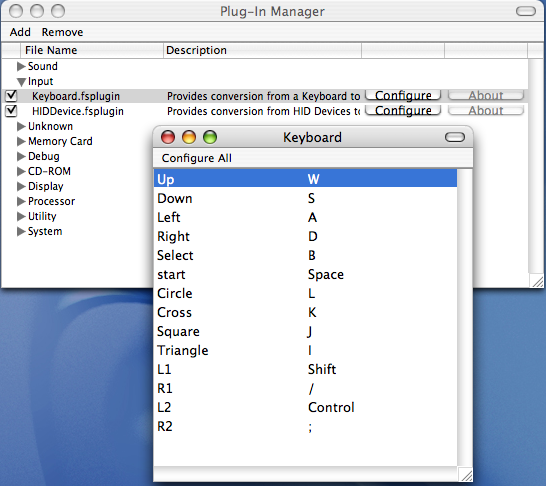Expand the CD-ROM category triangle
The height and width of the screenshot is (486, 546).
(x=21, y=171)
